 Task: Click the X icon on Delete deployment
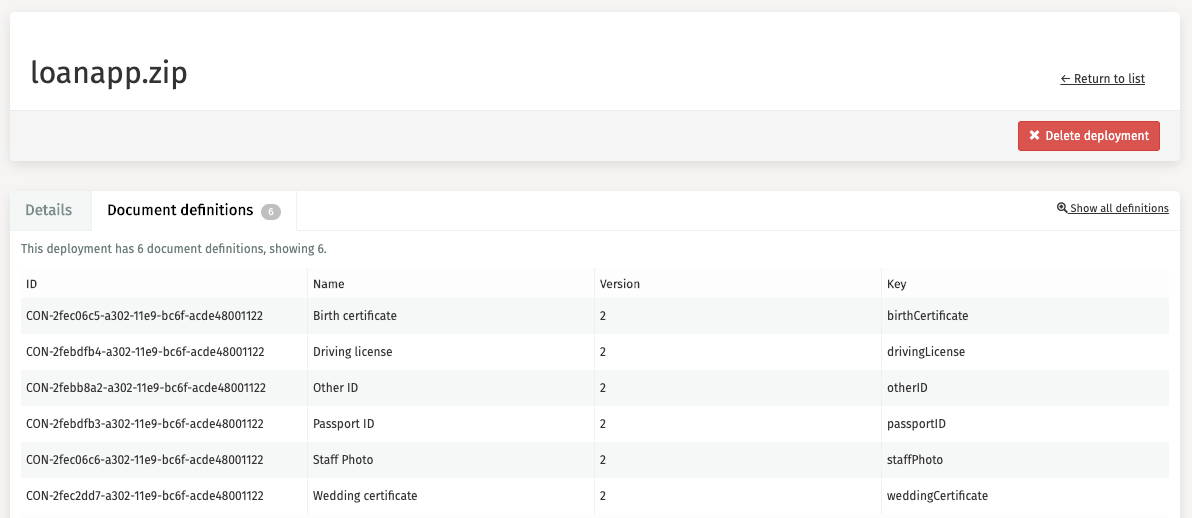pyautogui.click(x=1034, y=136)
